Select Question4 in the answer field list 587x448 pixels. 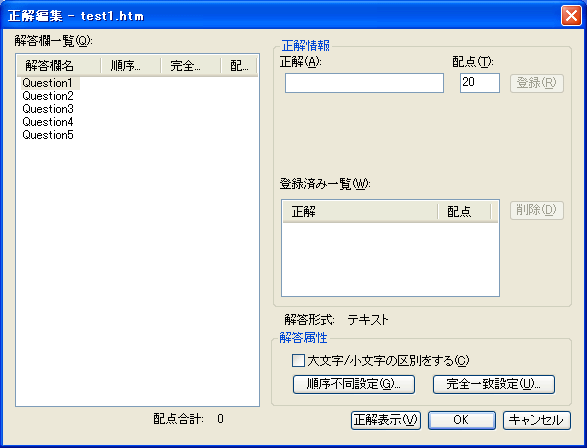48,122
